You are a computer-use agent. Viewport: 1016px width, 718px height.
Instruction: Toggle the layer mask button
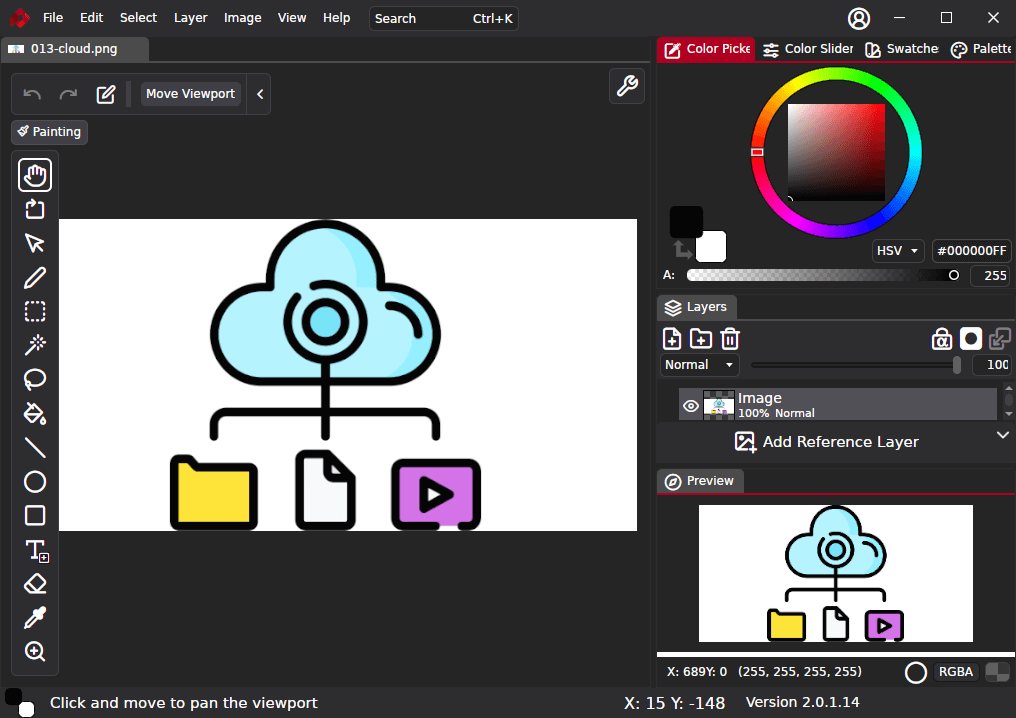pyautogui.click(x=970, y=339)
